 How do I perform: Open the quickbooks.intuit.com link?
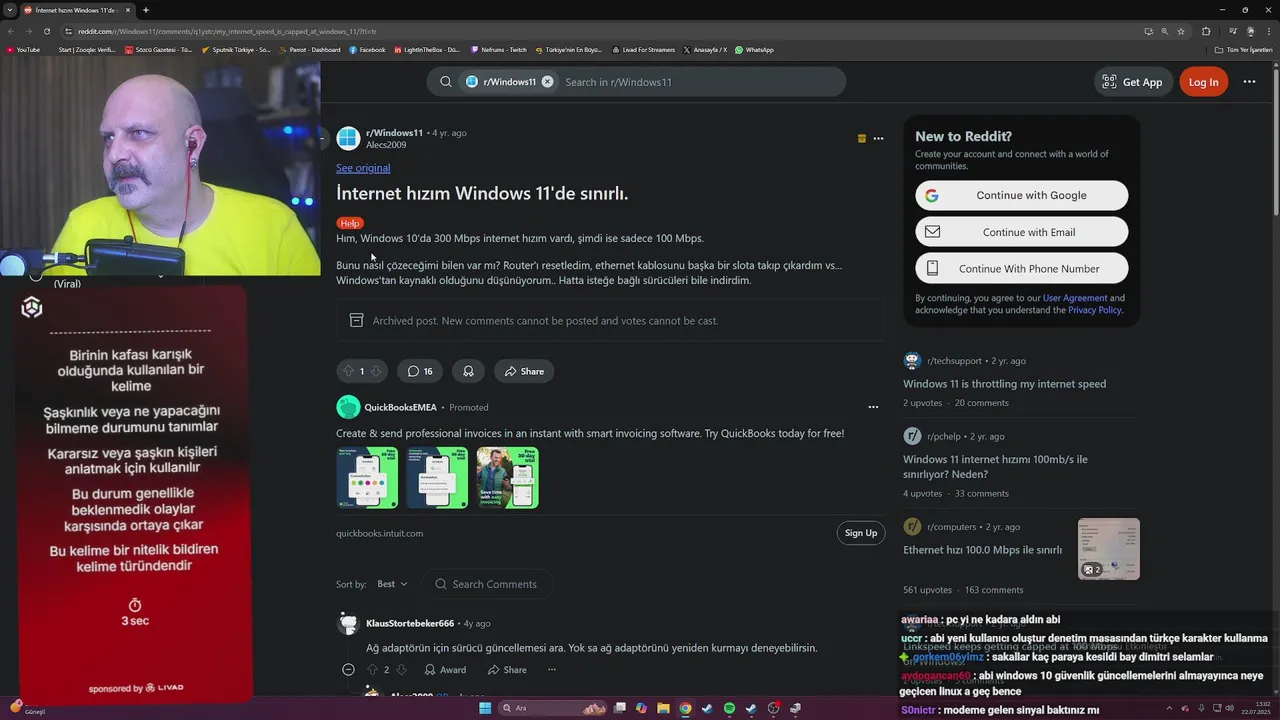(x=379, y=533)
